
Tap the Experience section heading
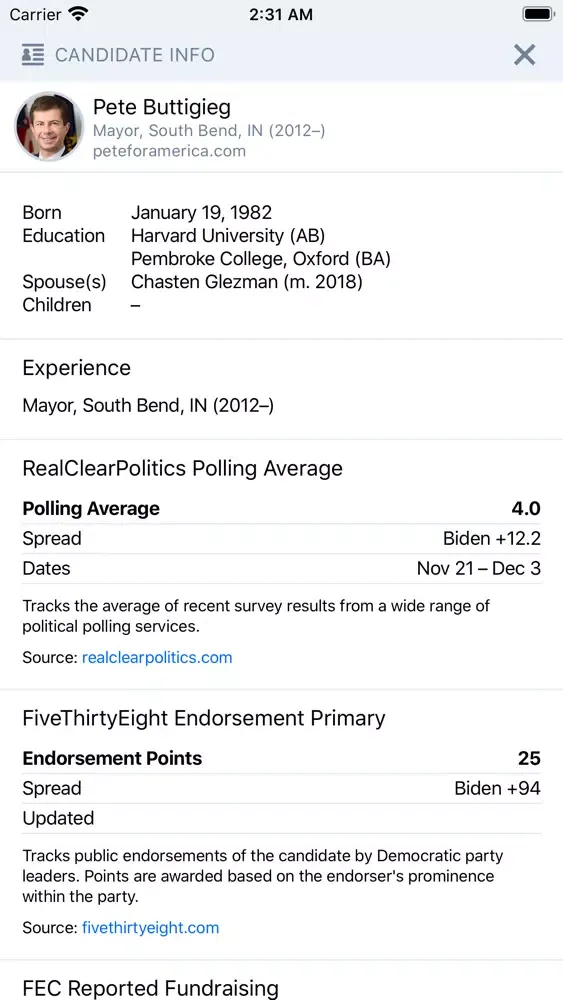(77, 368)
